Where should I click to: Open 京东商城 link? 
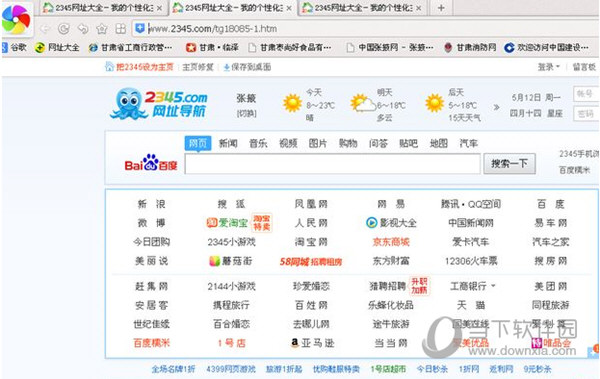click(x=391, y=242)
